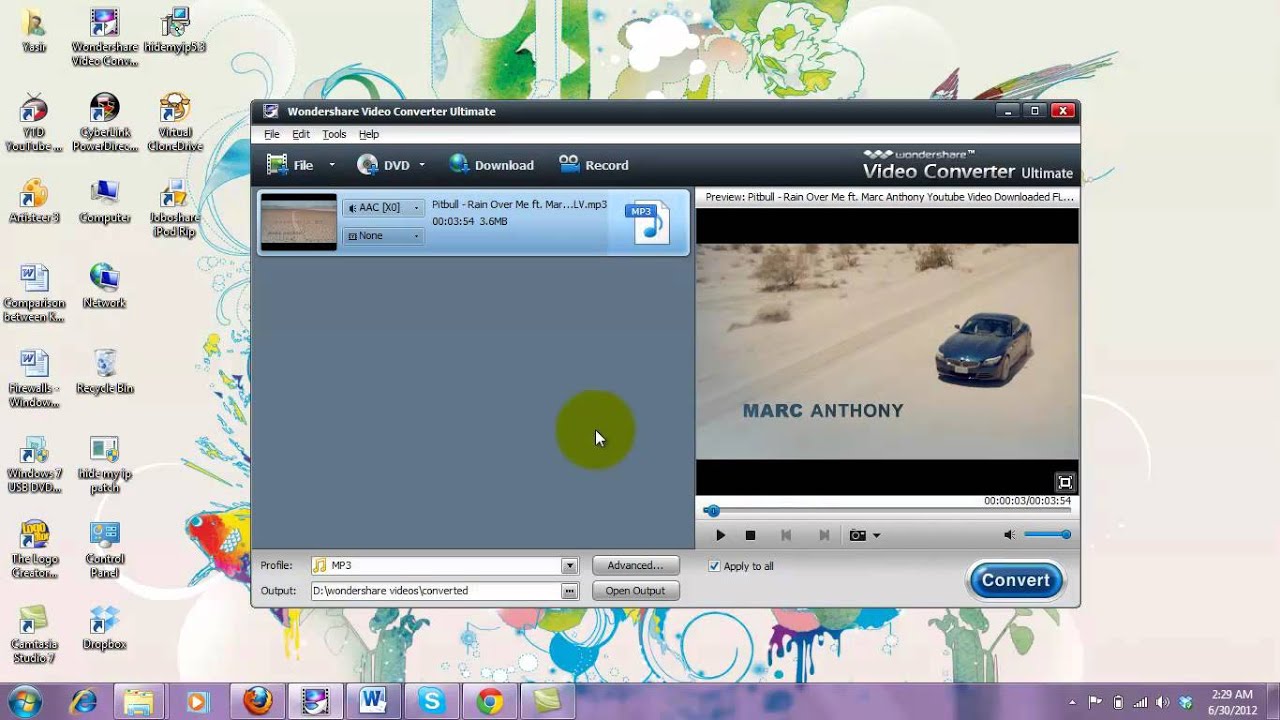
Task: Open the Windows Start menu
Action: pyautogui.click(x=24, y=701)
